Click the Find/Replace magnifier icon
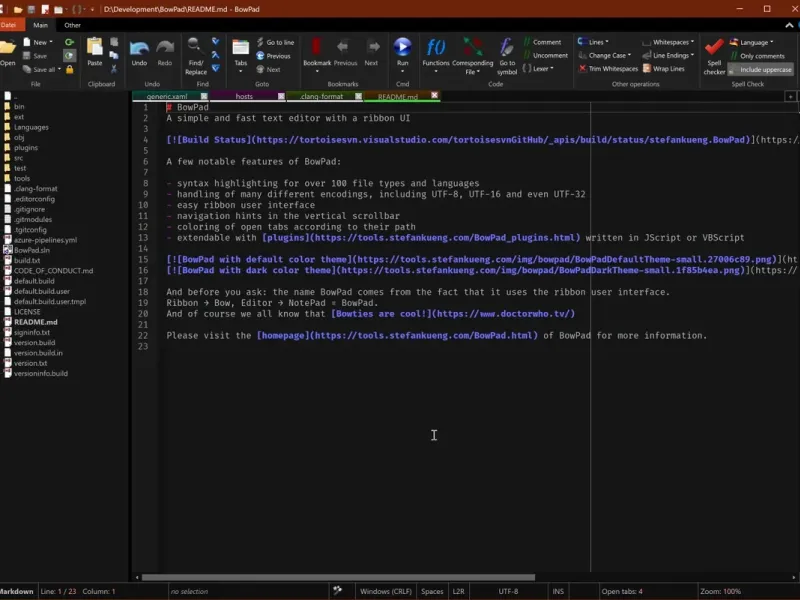 pyautogui.click(x=195, y=47)
